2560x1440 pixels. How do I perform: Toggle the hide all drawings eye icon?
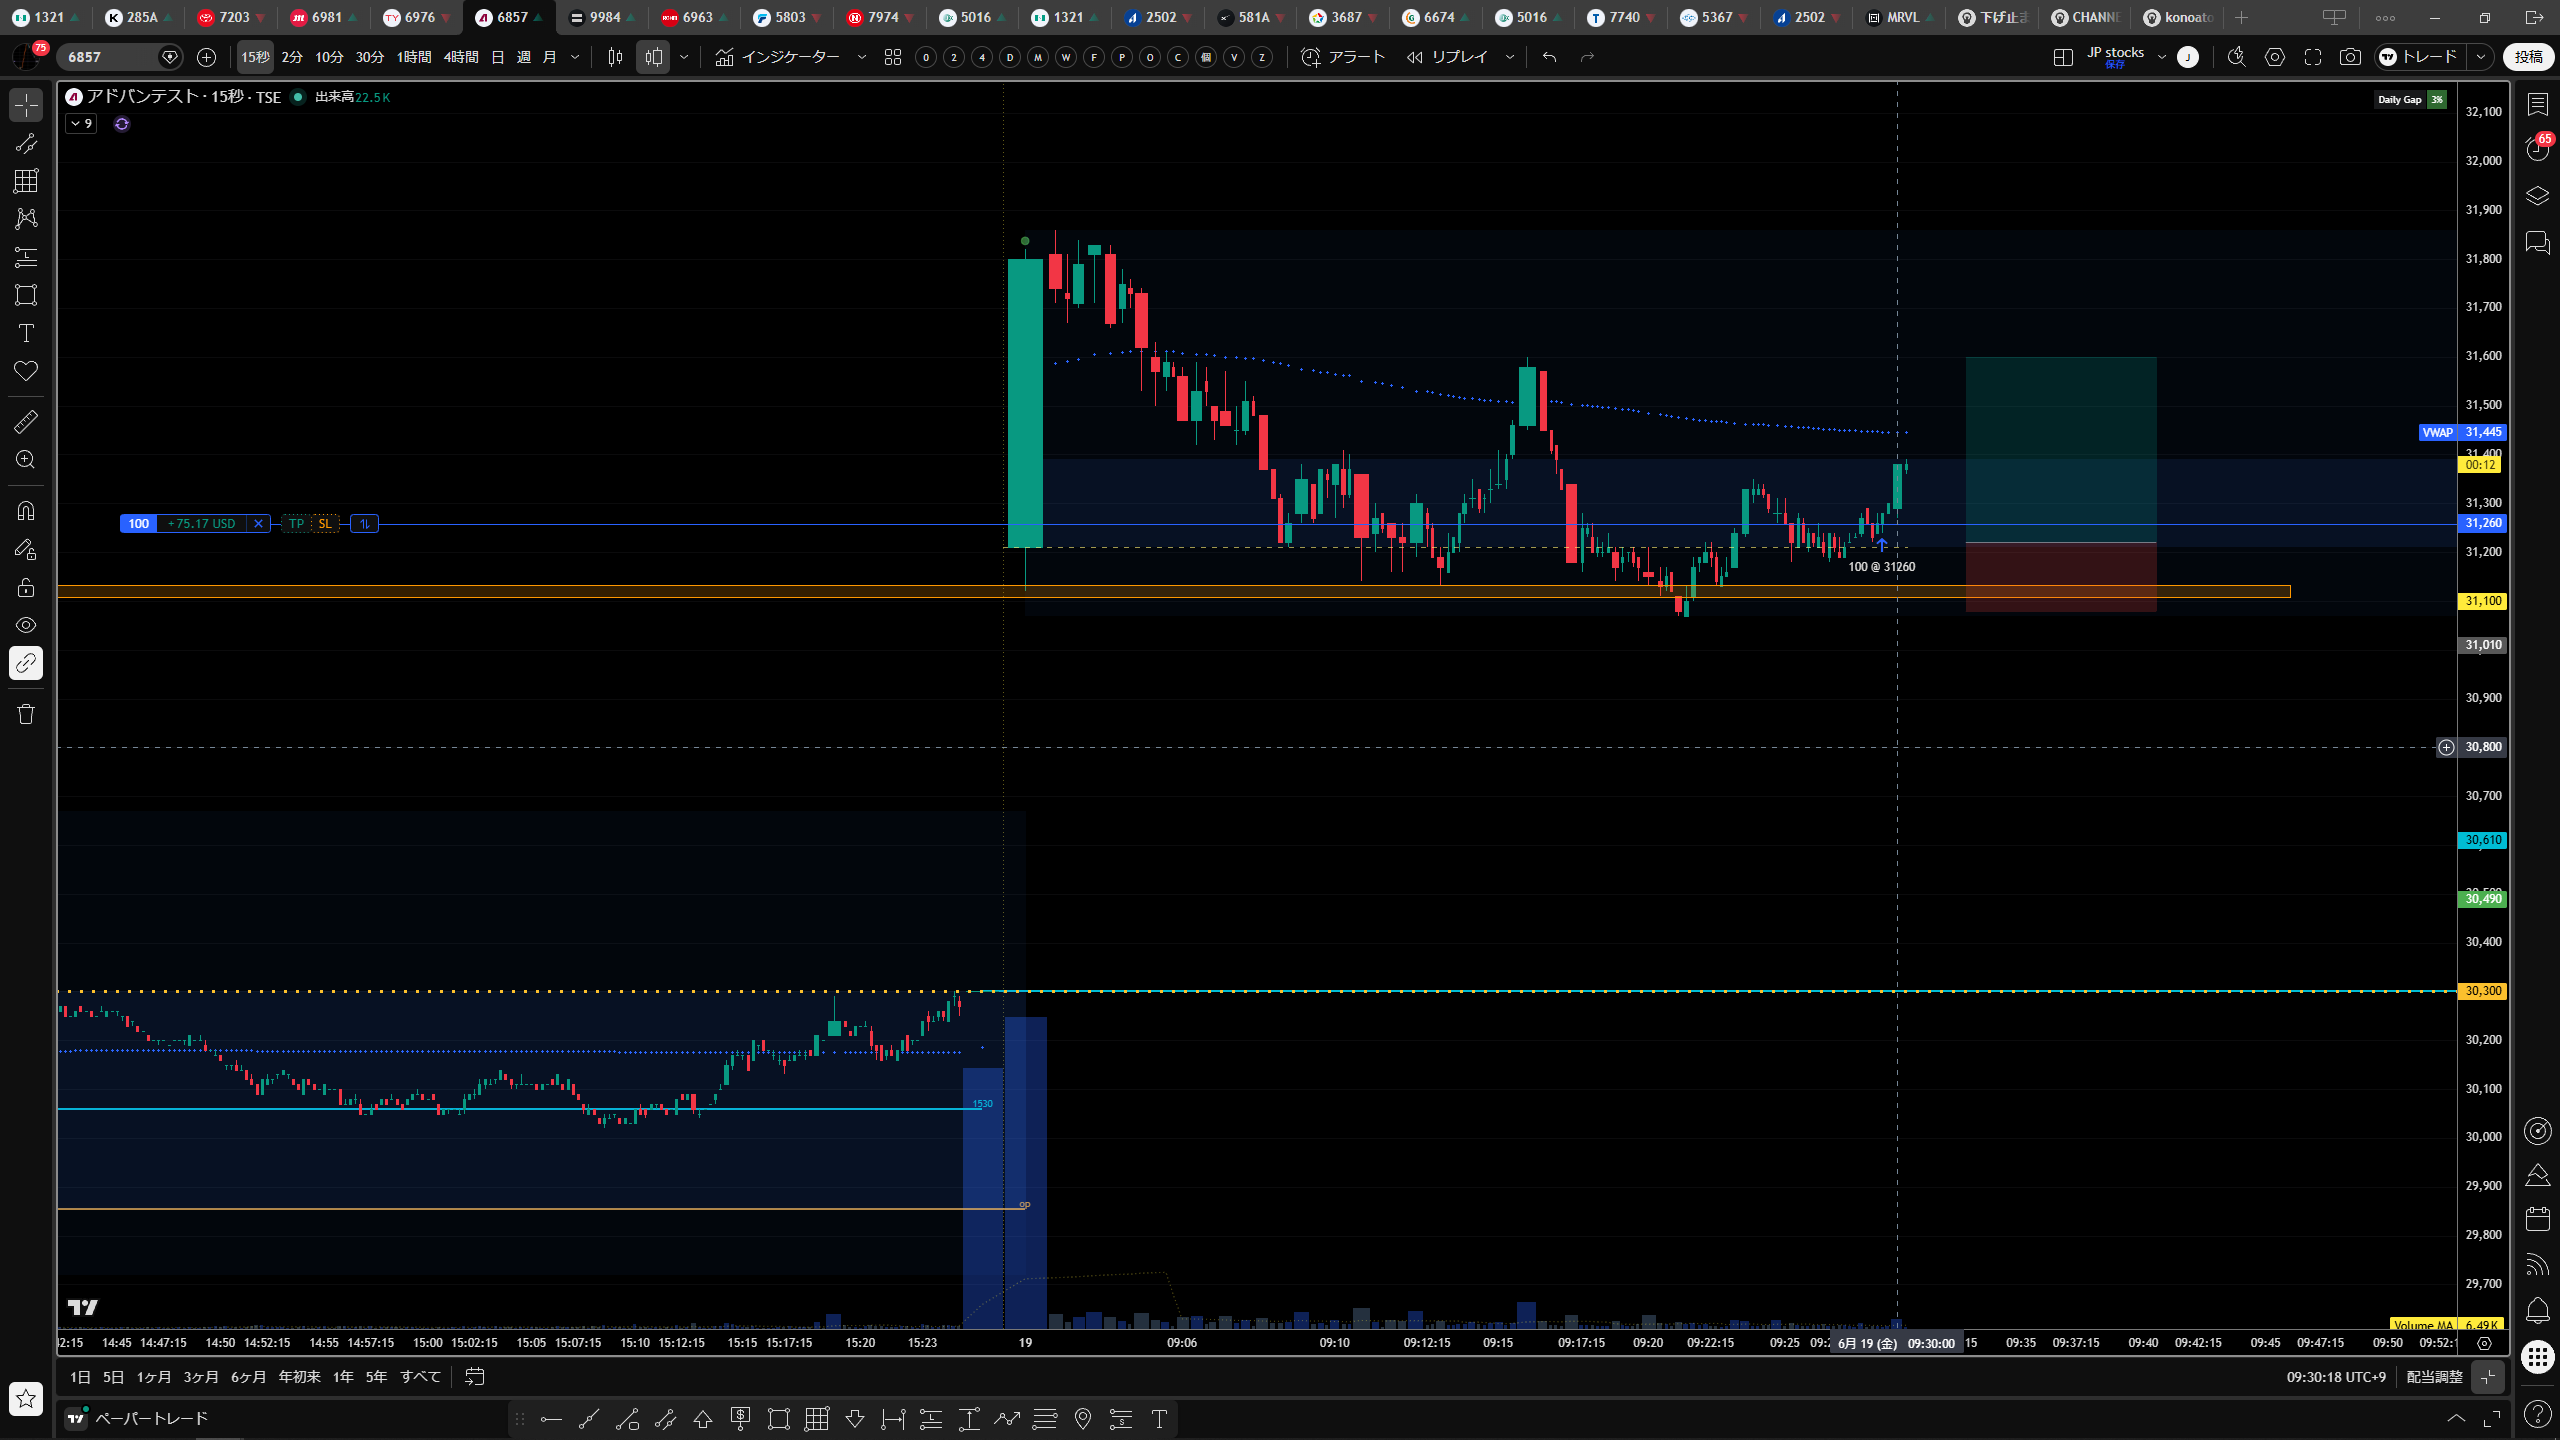(26, 625)
